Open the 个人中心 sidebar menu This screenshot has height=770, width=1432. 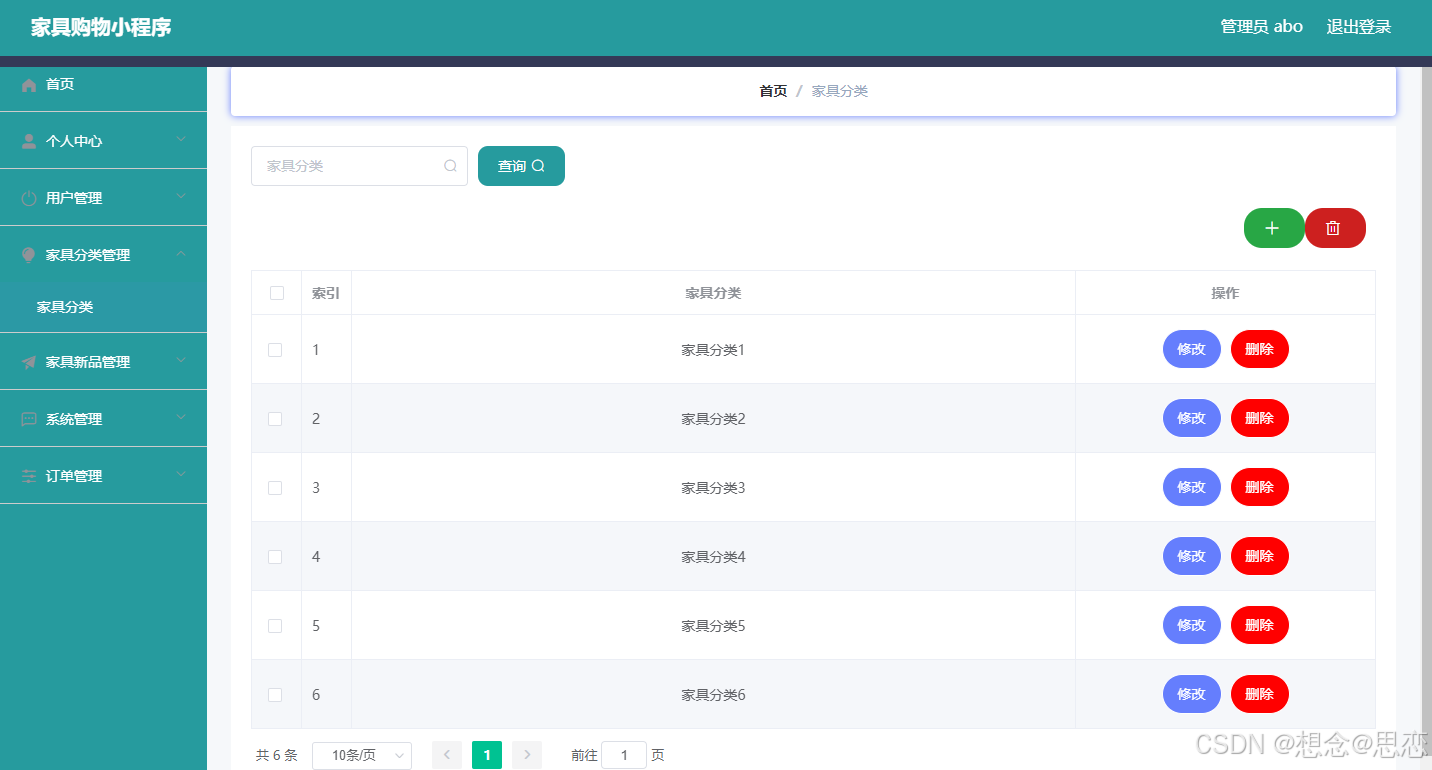pos(103,141)
